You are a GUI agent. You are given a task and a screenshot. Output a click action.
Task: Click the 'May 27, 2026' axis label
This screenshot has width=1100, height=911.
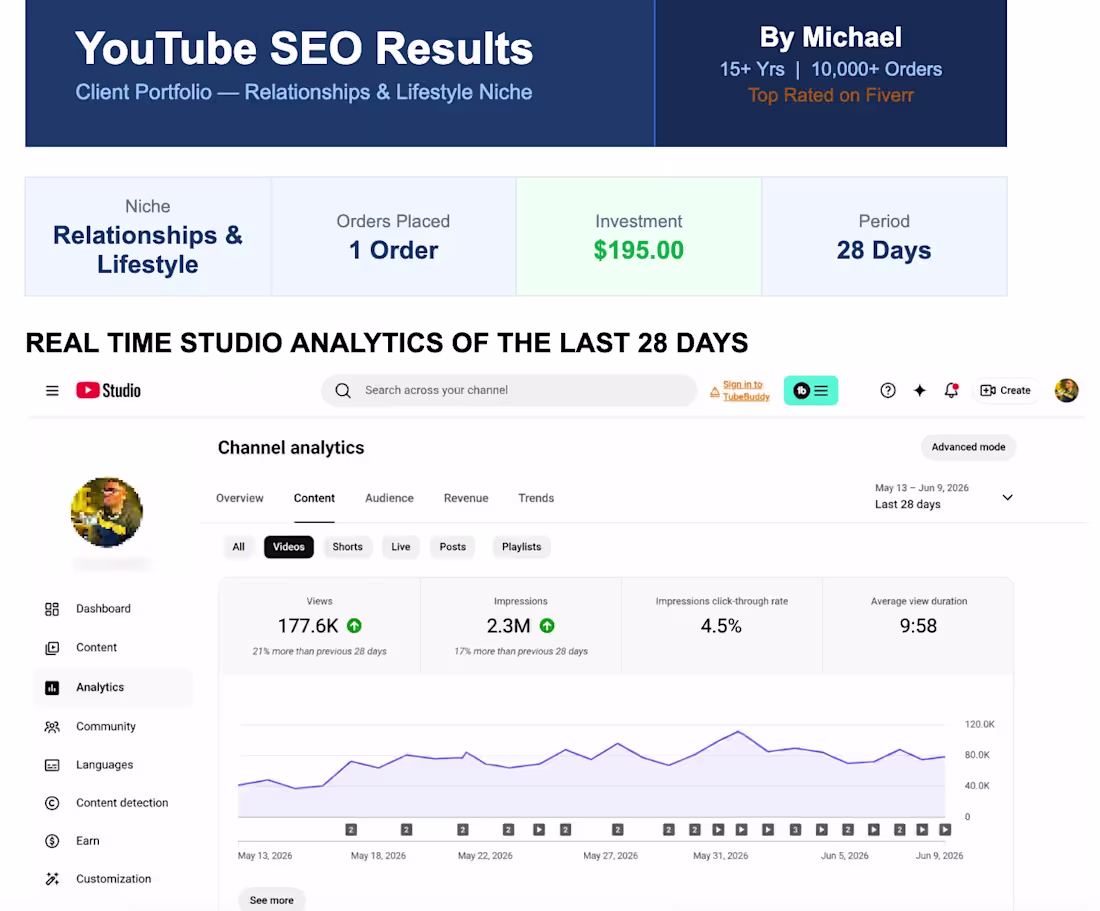[x=610, y=856]
